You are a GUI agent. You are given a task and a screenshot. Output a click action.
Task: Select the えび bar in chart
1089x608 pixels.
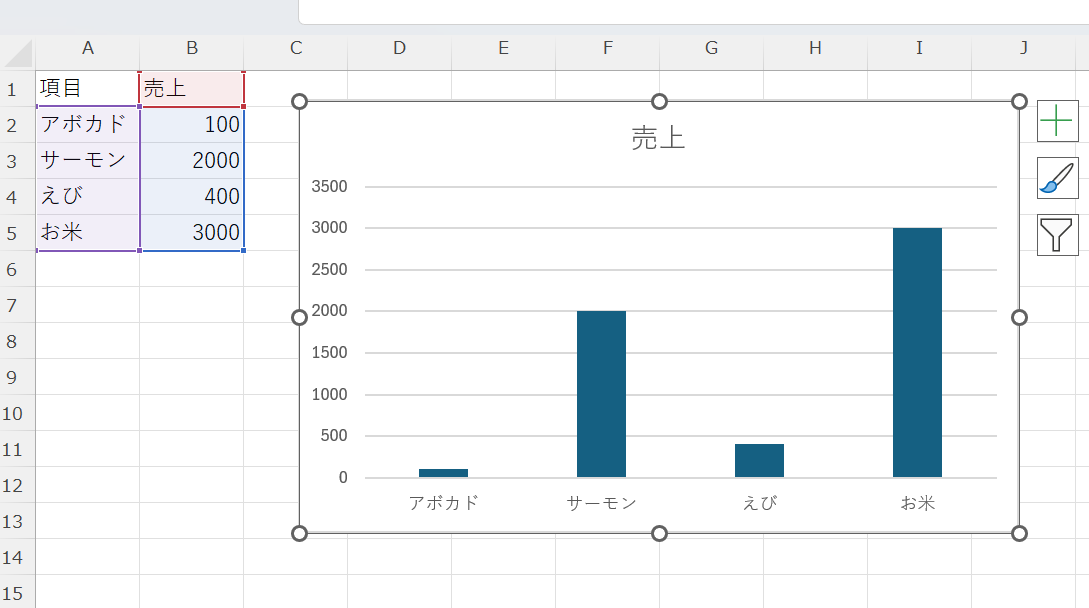click(x=759, y=460)
